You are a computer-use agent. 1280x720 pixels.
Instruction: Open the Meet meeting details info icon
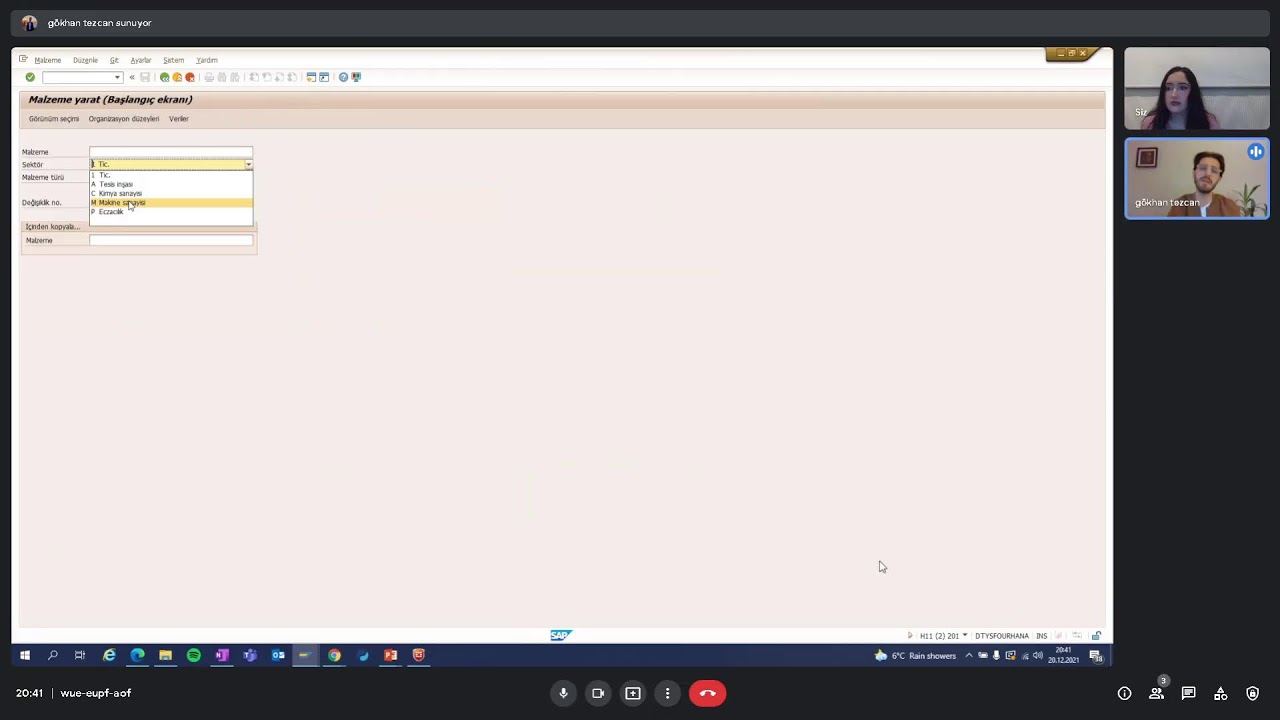coord(1124,693)
